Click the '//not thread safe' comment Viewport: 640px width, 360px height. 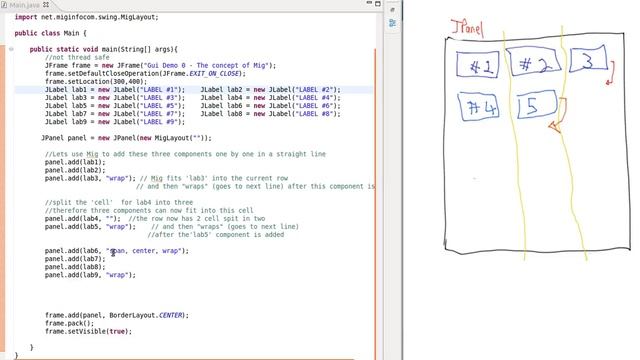pyautogui.click(x=77, y=58)
